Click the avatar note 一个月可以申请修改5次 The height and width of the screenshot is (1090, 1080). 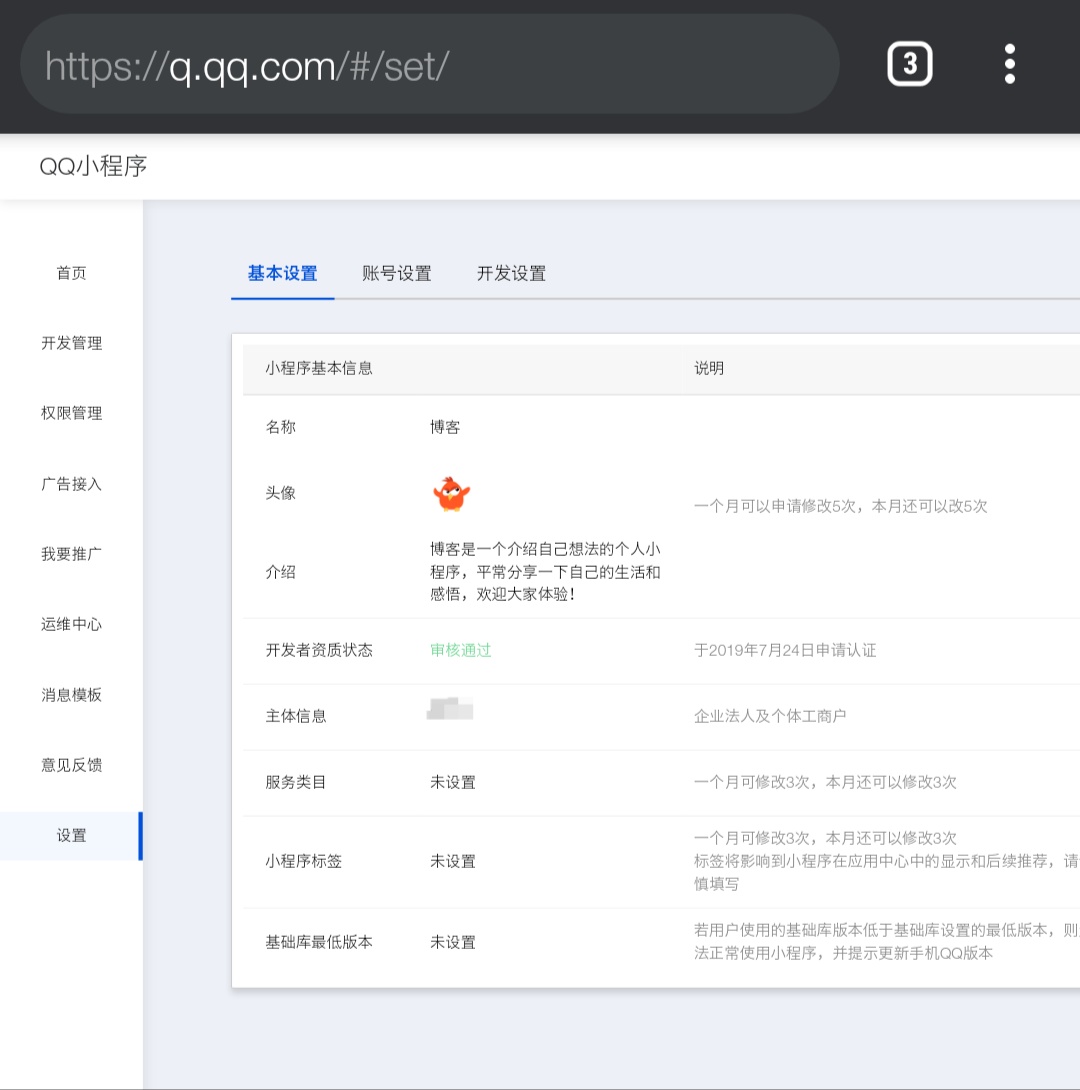(840, 506)
